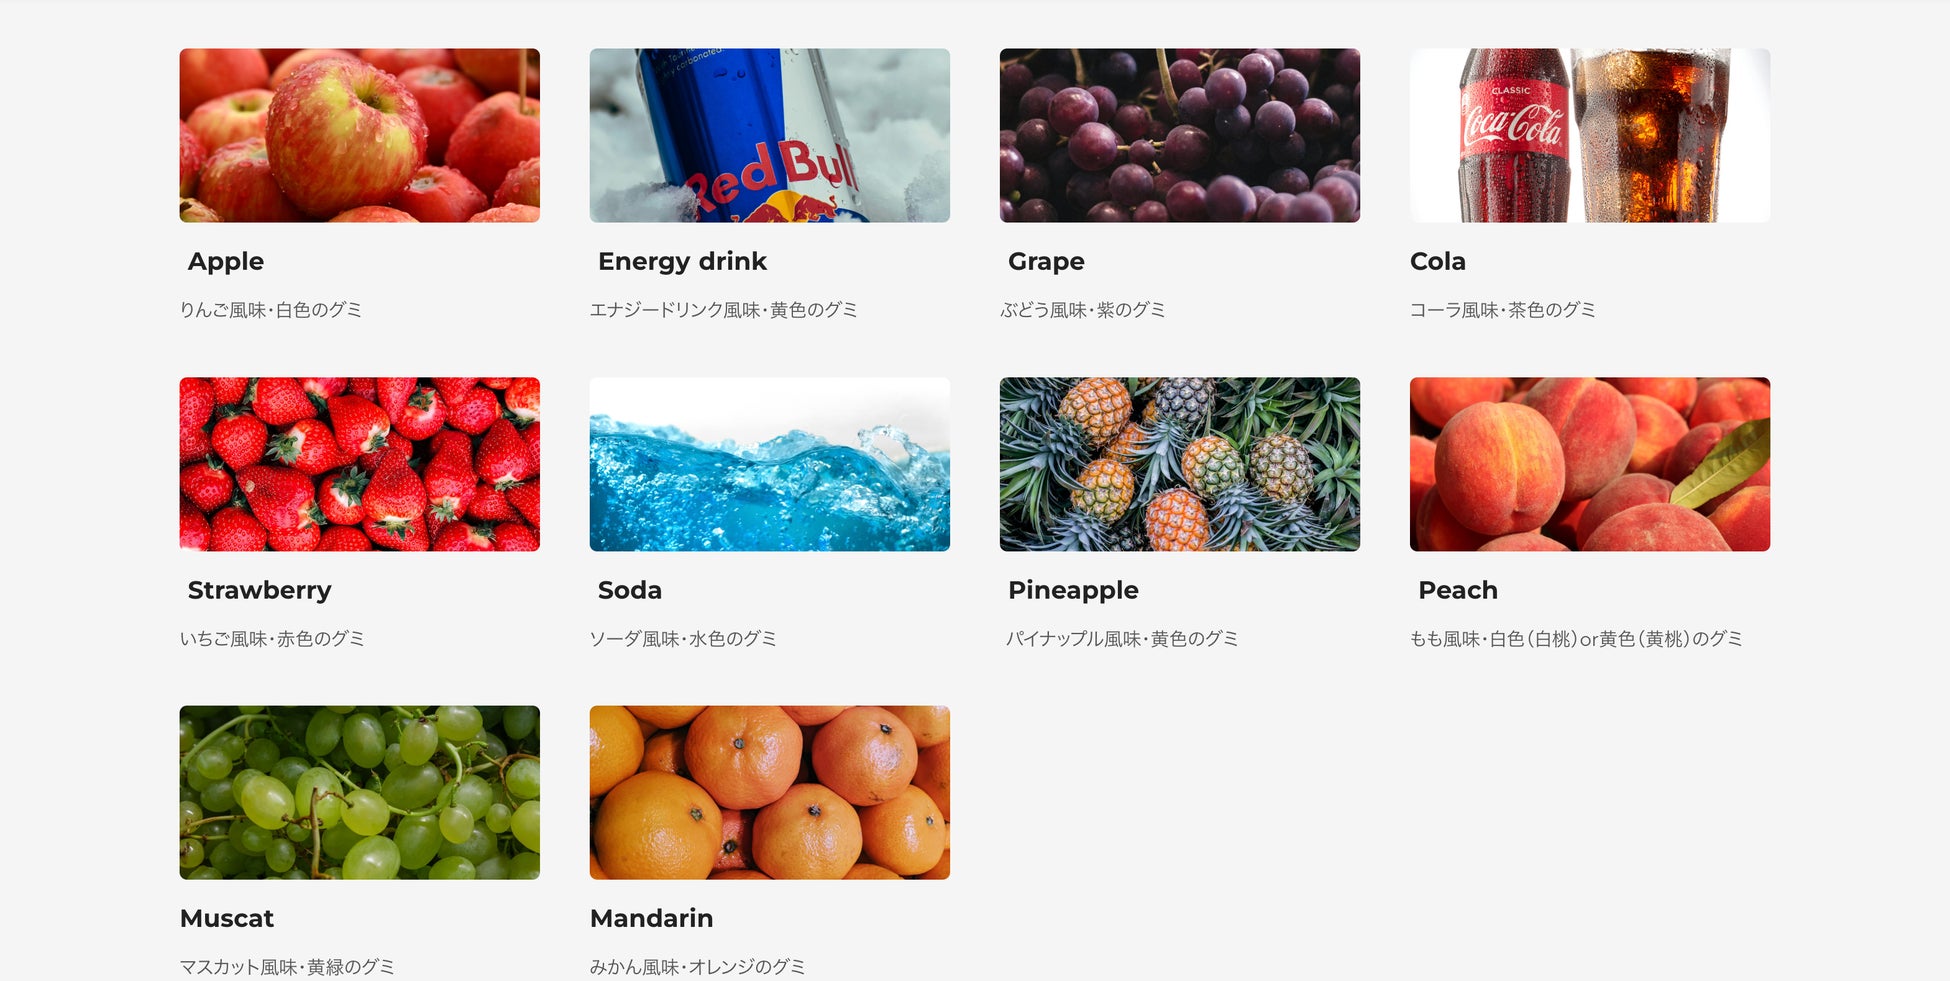
Task: Select the Peach title
Action: 1458,590
